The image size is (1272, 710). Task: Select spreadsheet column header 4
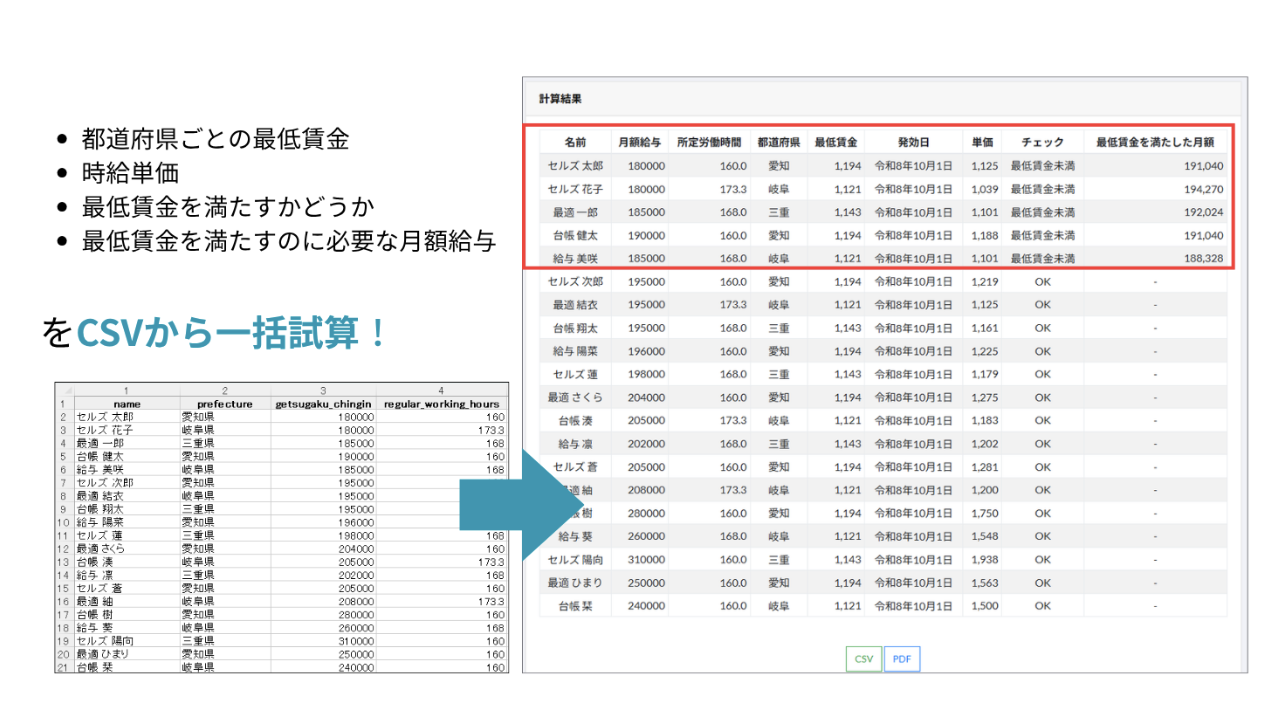click(441, 390)
